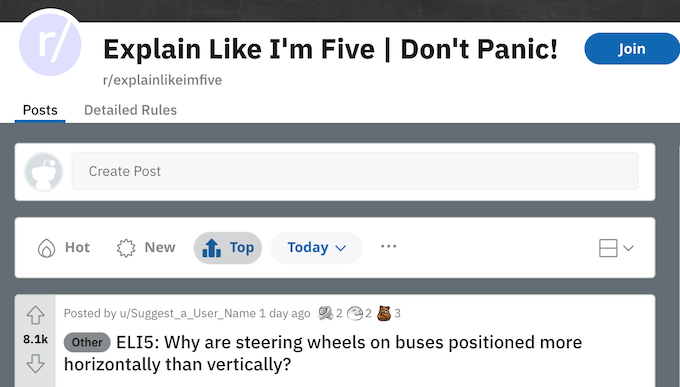680x387 pixels.
Task: Select the Posts tab
Action: click(40, 110)
